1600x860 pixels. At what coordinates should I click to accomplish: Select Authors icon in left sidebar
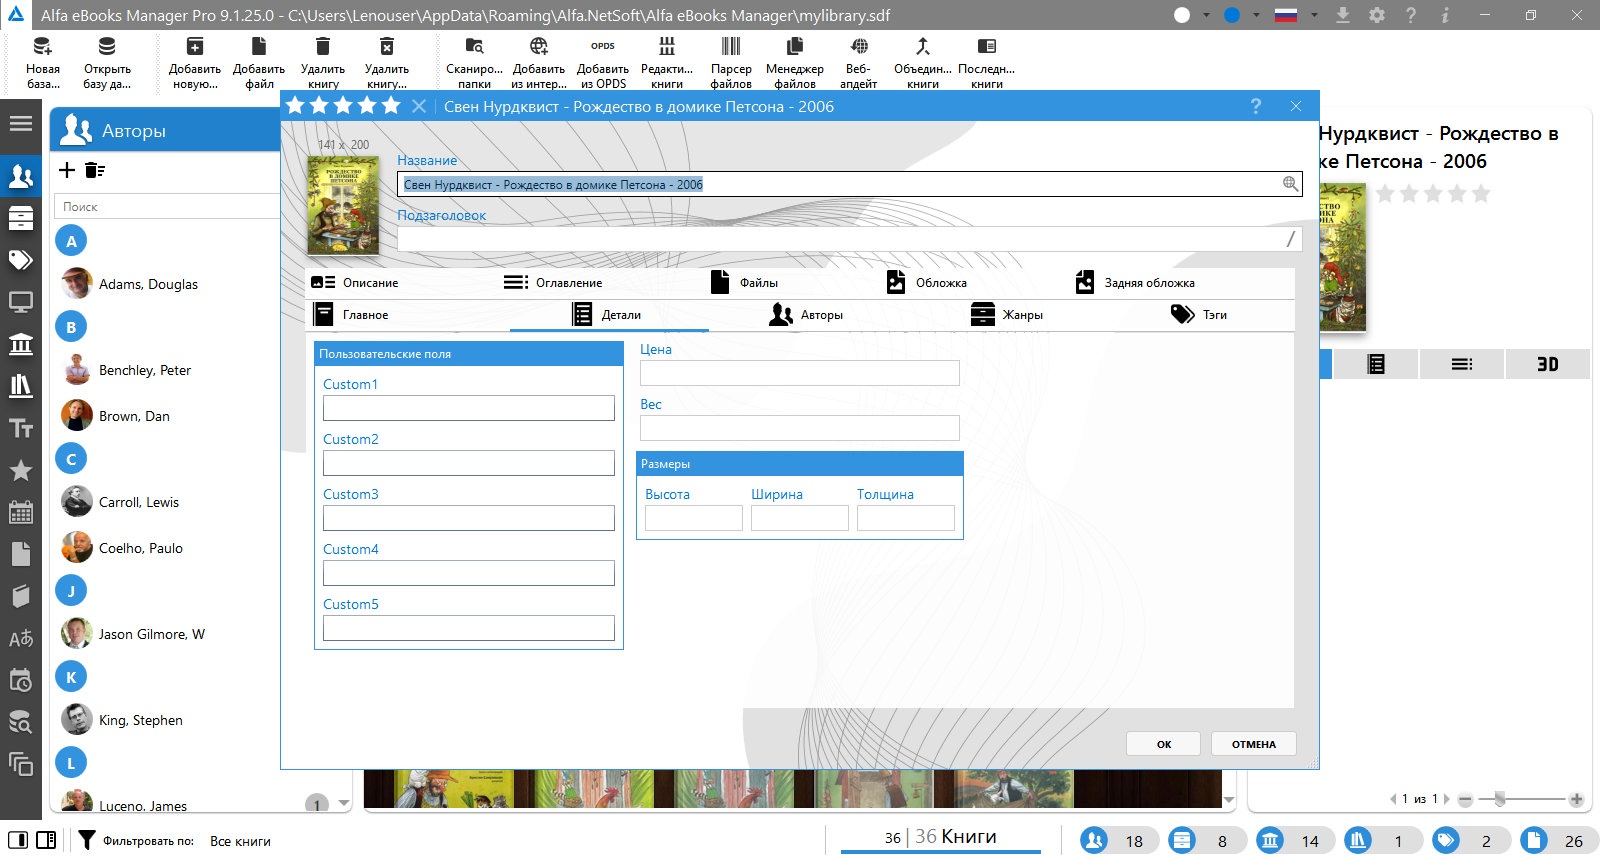coord(21,177)
